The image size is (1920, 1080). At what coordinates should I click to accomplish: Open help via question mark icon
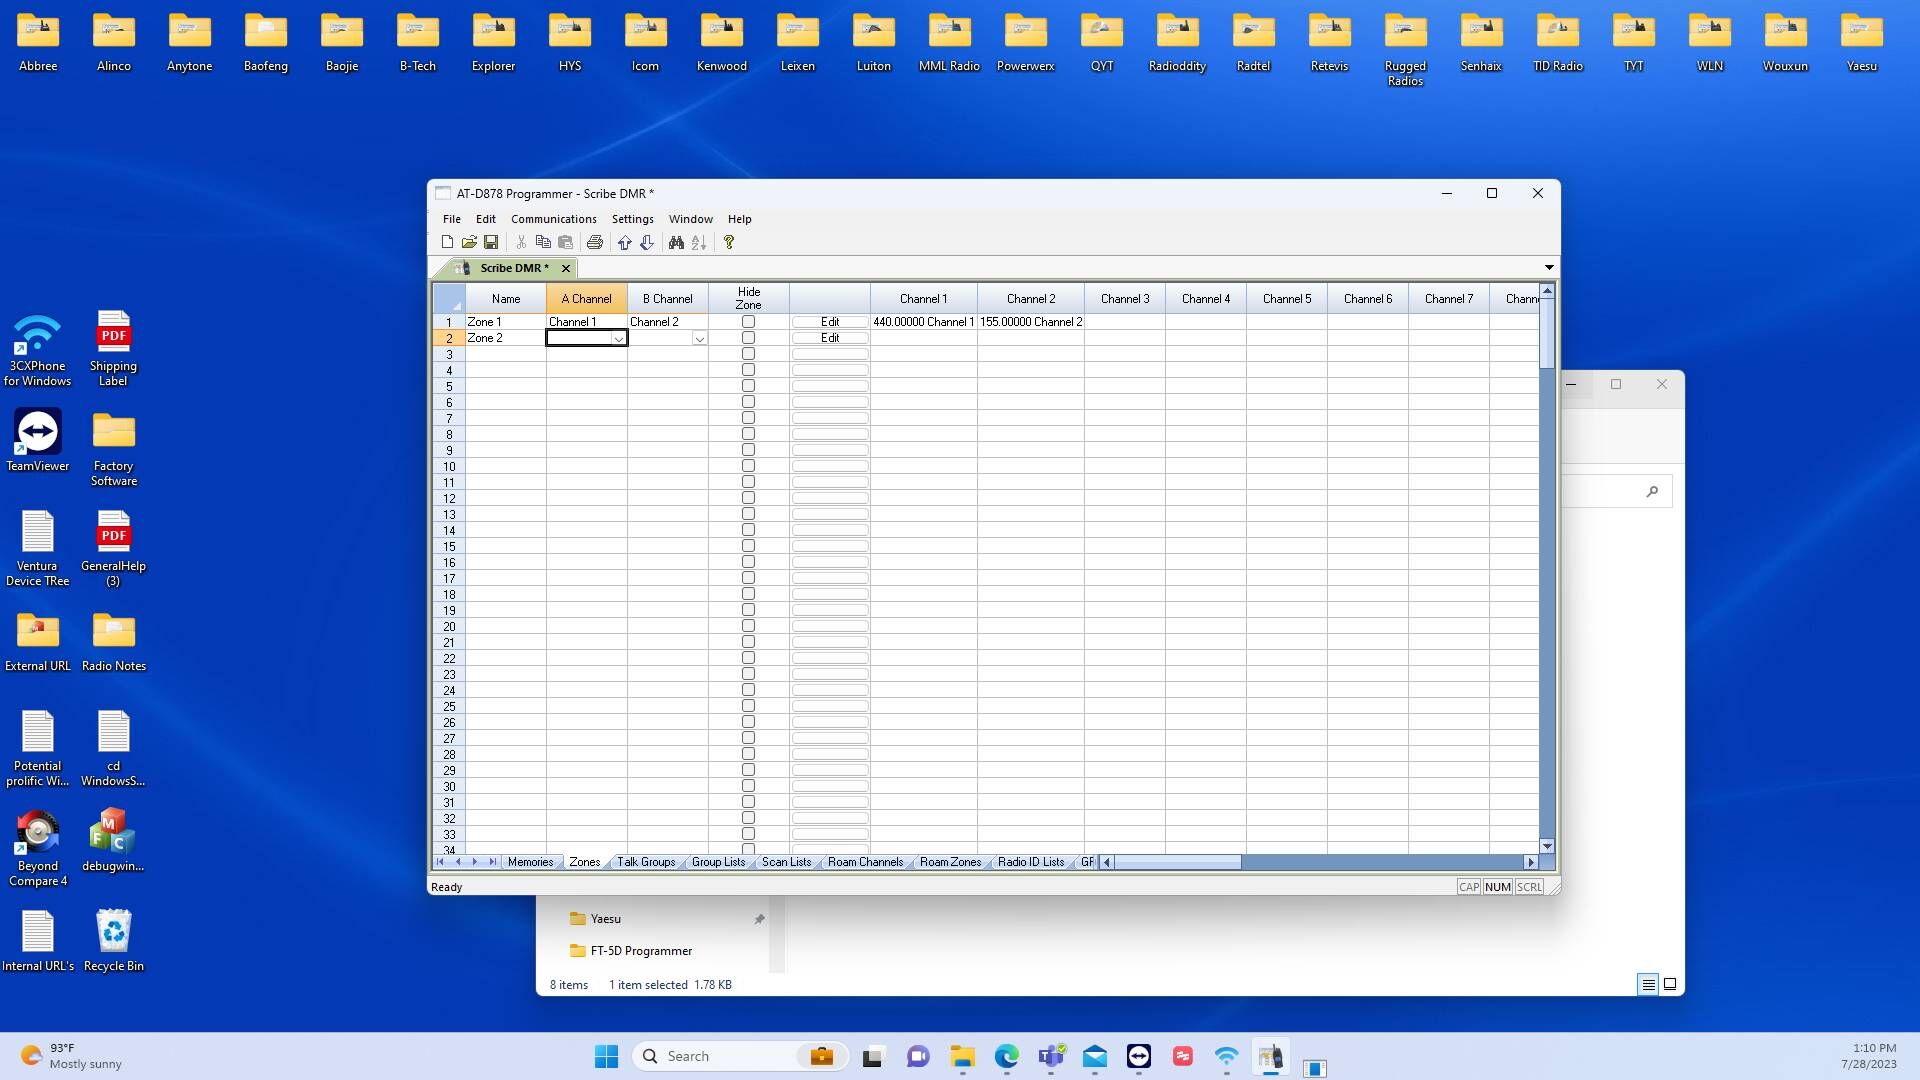tap(729, 242)
